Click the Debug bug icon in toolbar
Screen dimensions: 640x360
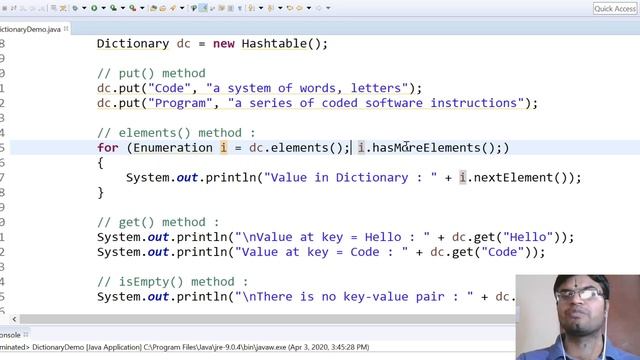(75, 8)
